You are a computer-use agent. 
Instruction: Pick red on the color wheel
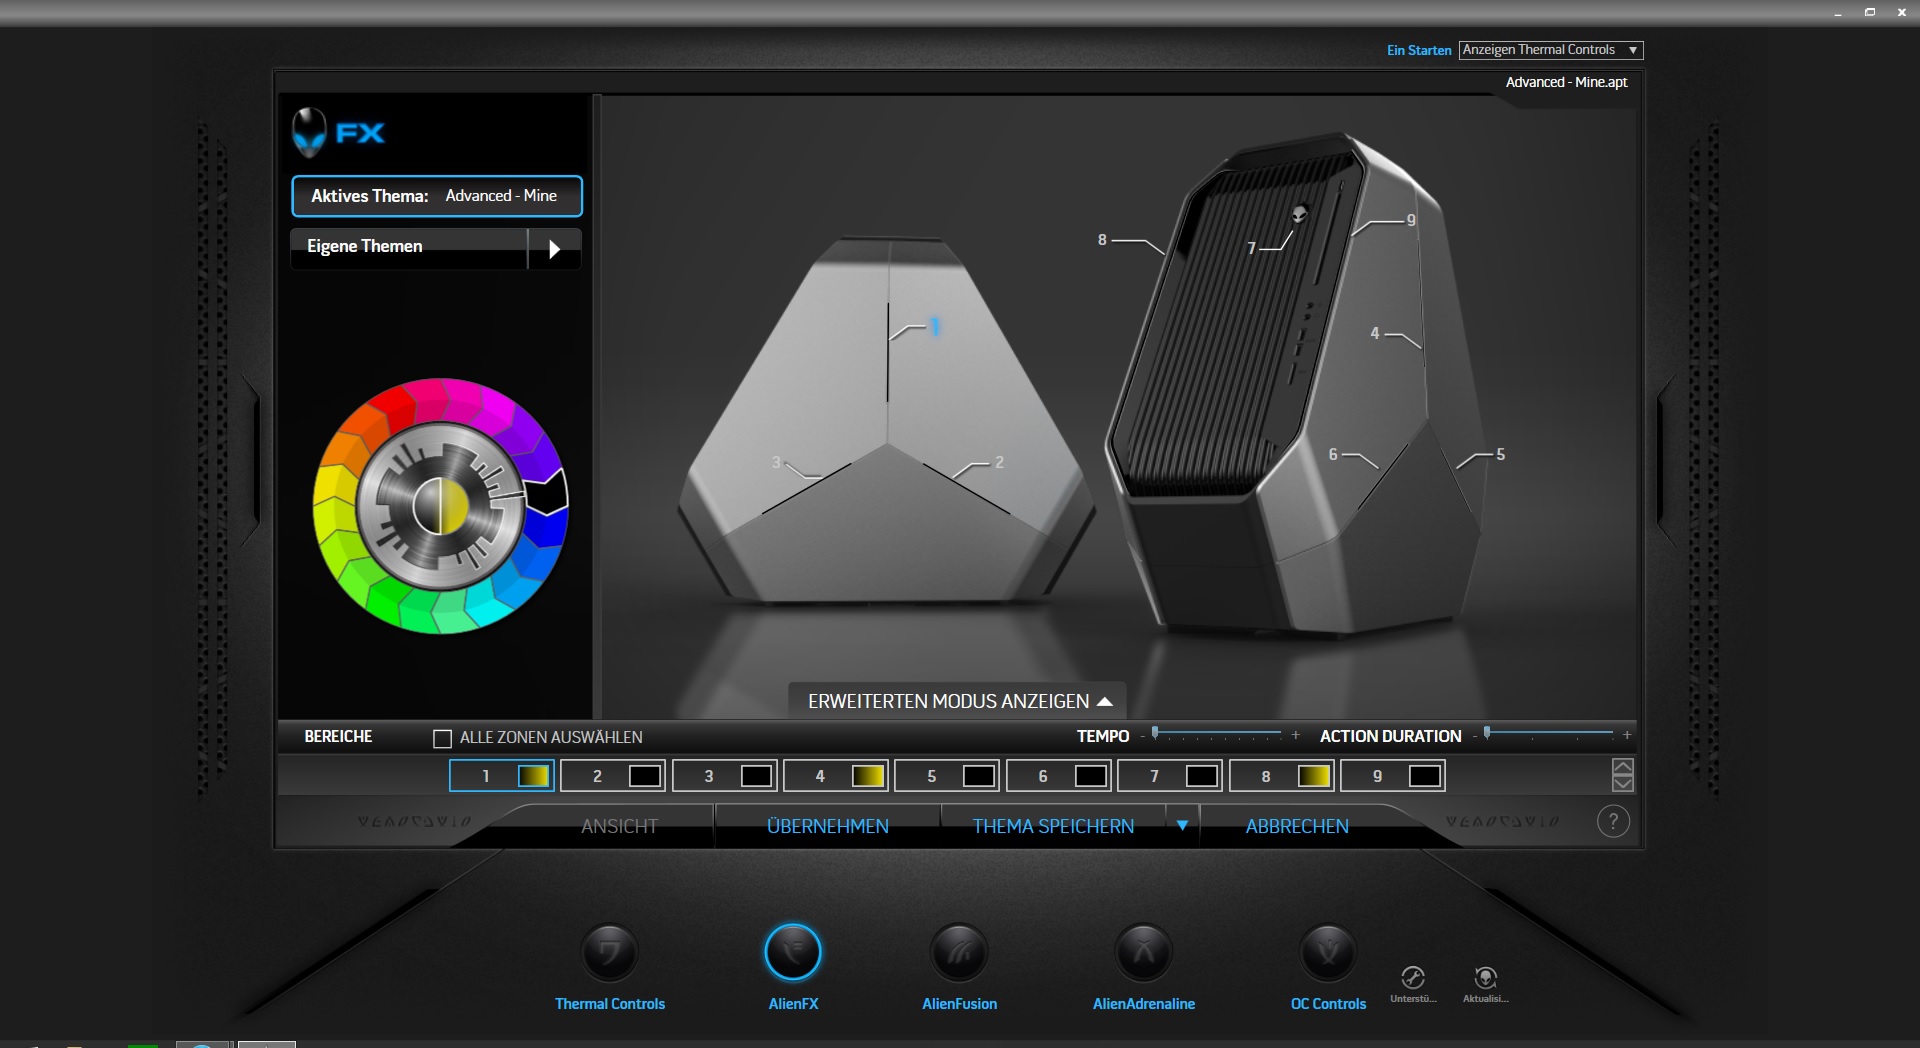click(393, 405)
